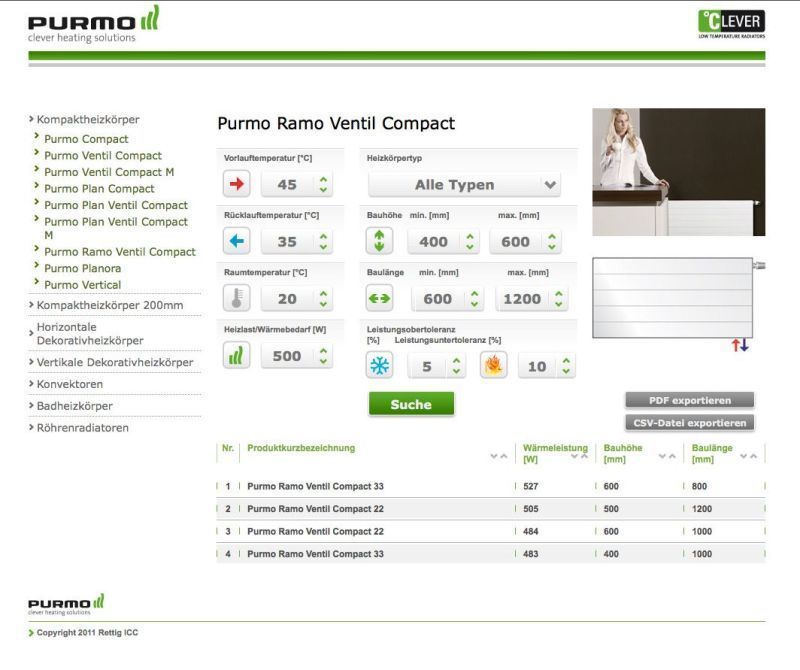The height and width of the screenshot is (670, 800).
Task: Open the Purmo Ramo Ventil Compact link
Action: (x=120, y=252)
